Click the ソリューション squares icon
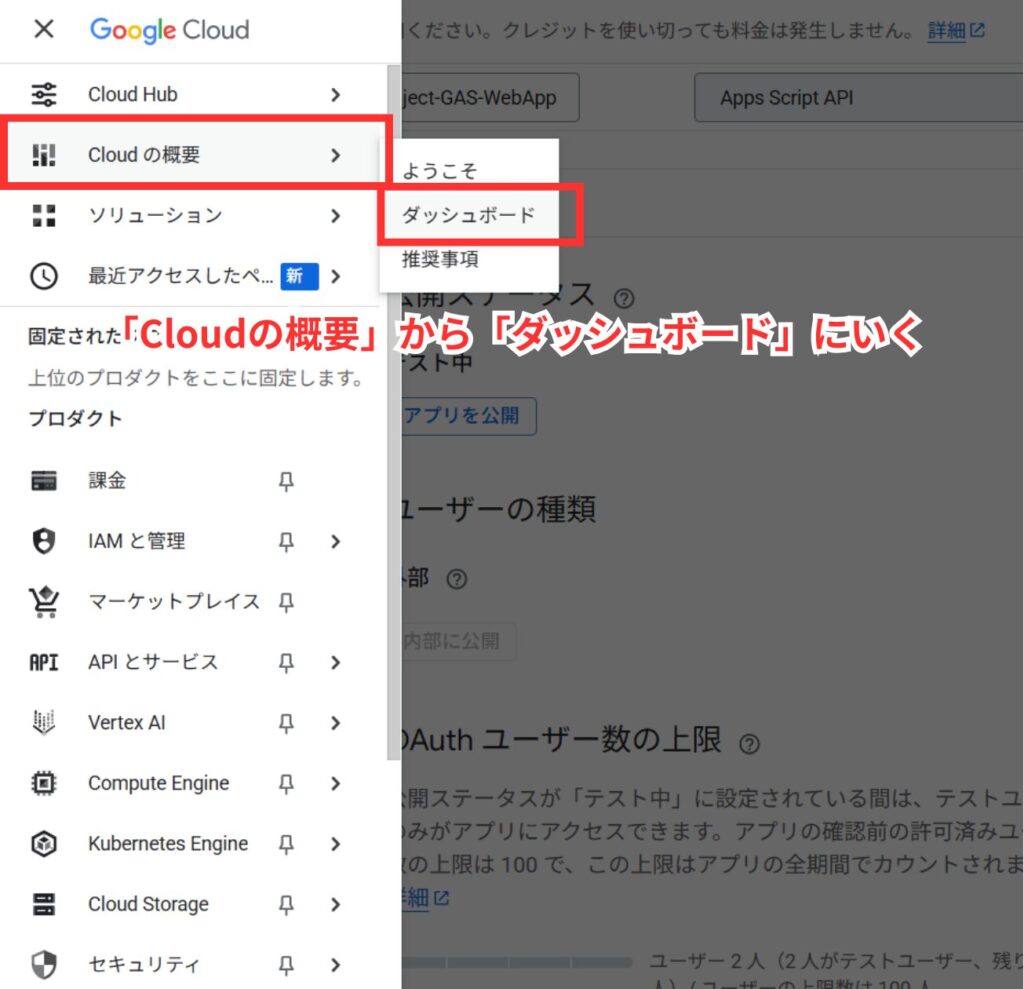 click(44, 216)
